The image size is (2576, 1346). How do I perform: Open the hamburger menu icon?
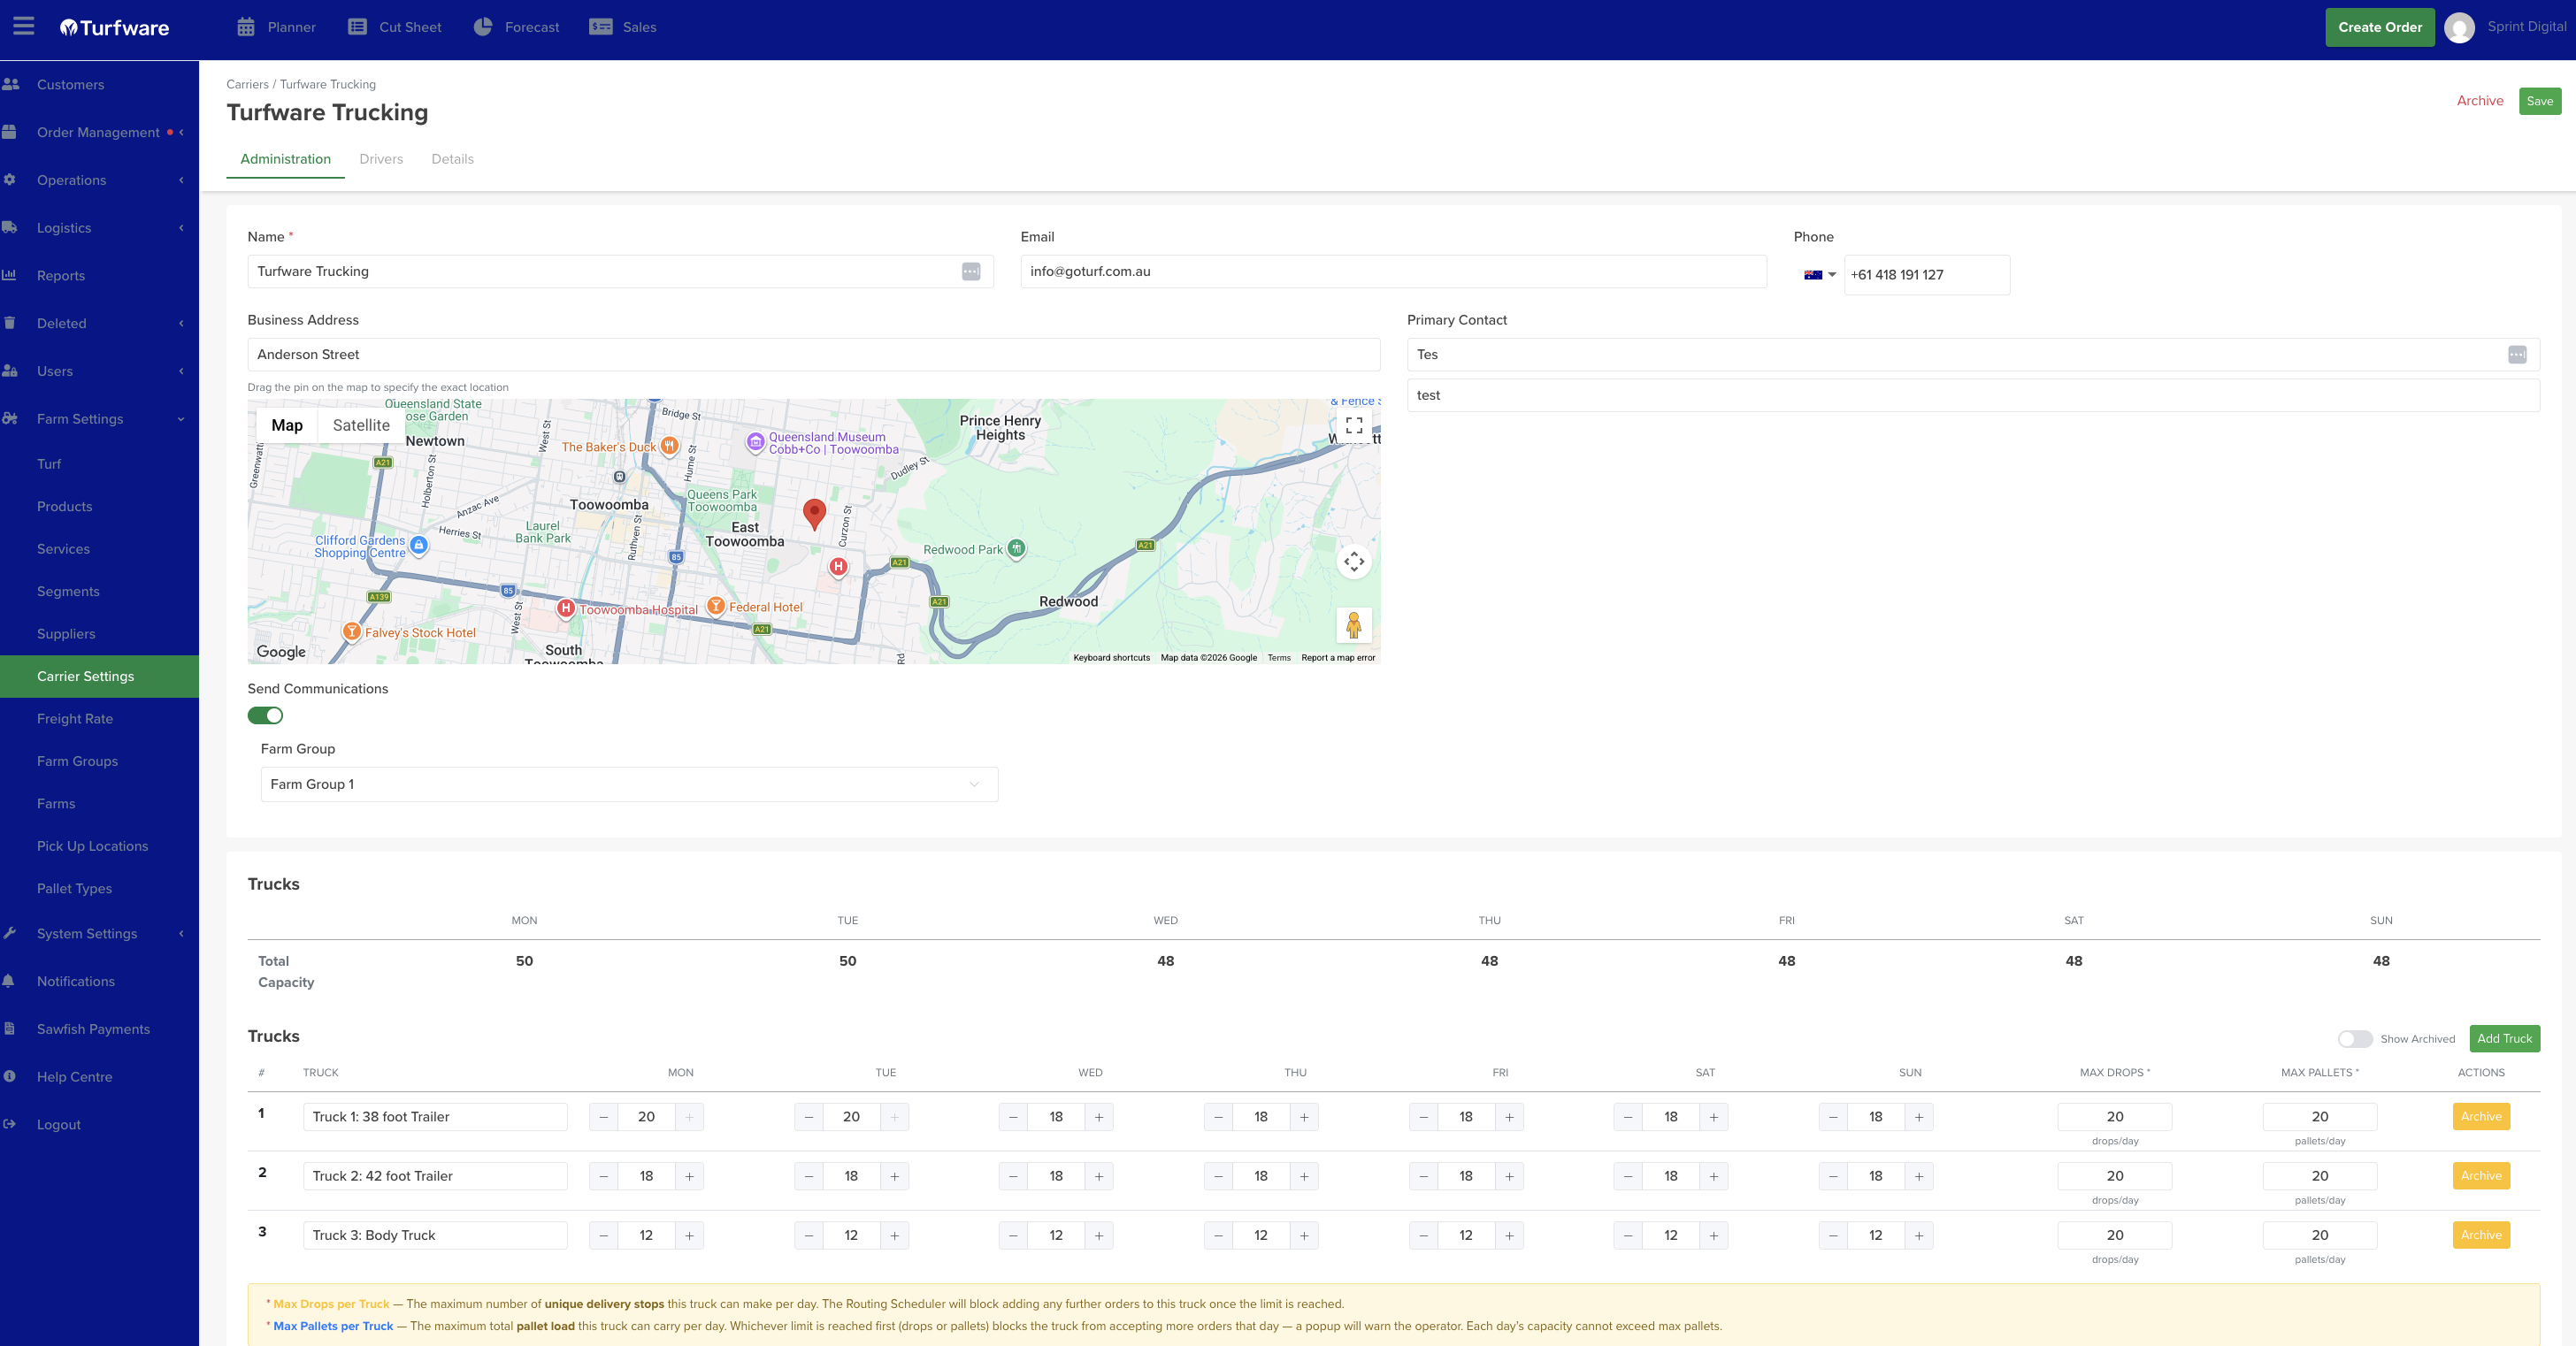point(24,26)
